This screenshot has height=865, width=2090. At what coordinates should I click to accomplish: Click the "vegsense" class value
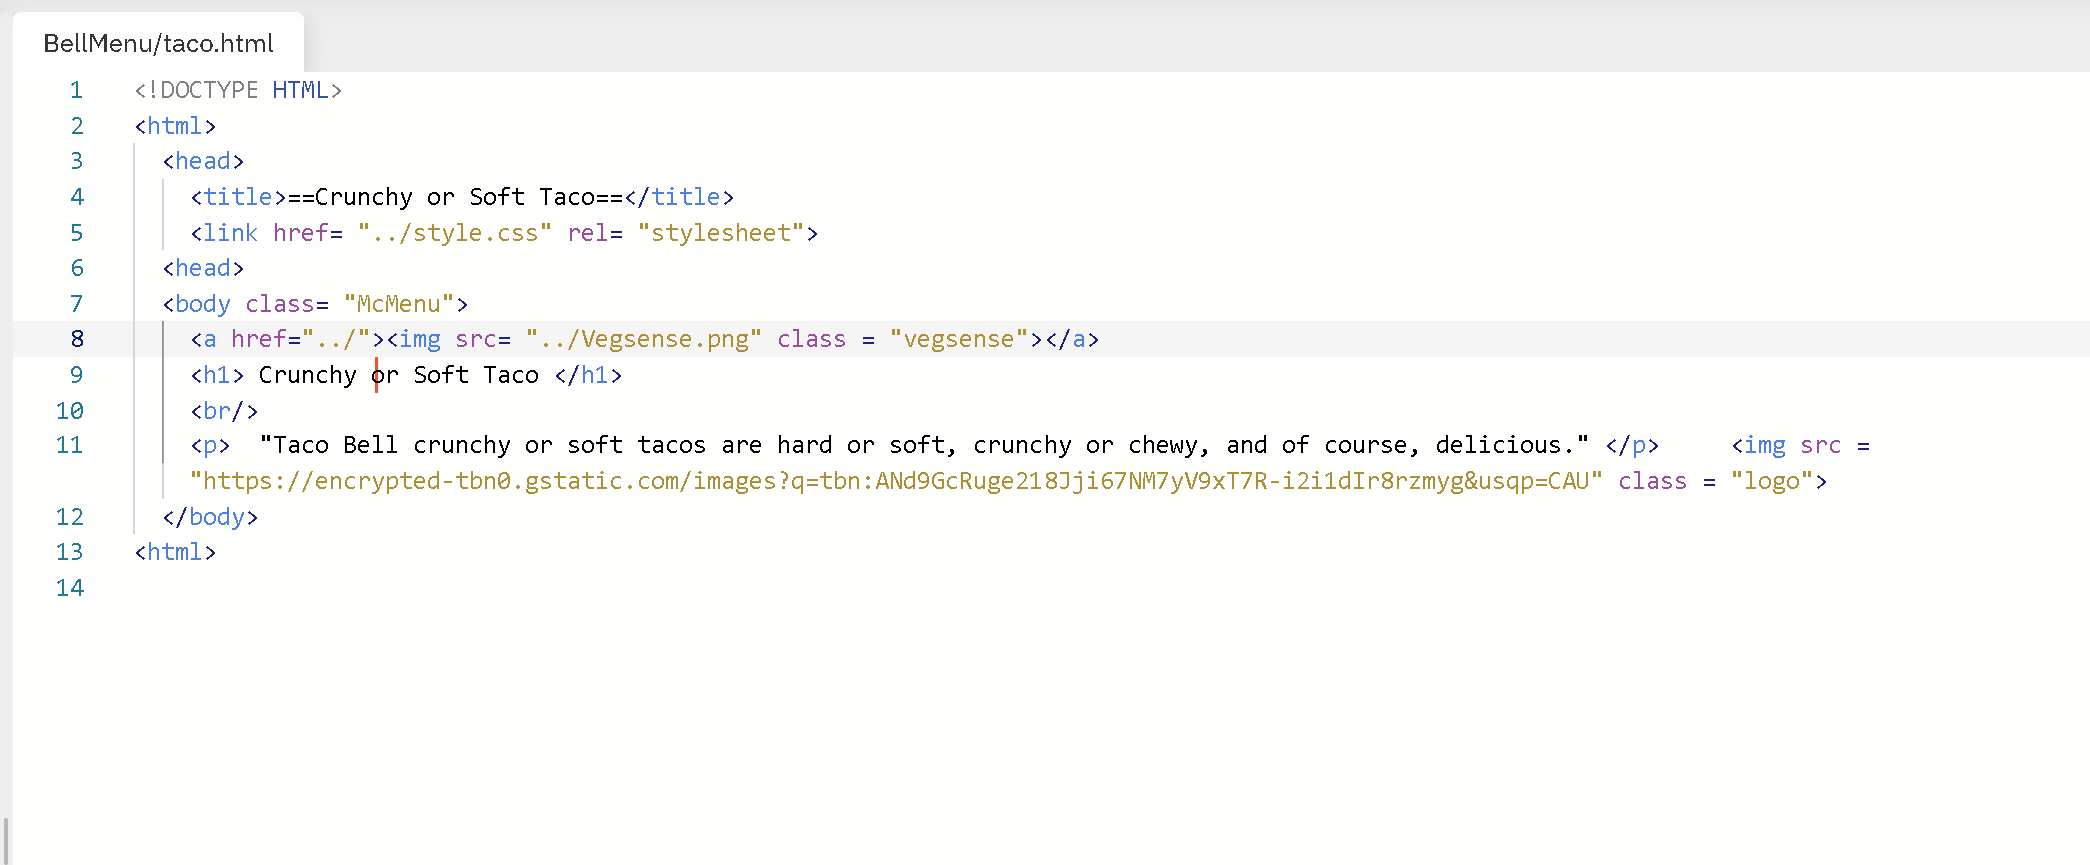(959, 339)
